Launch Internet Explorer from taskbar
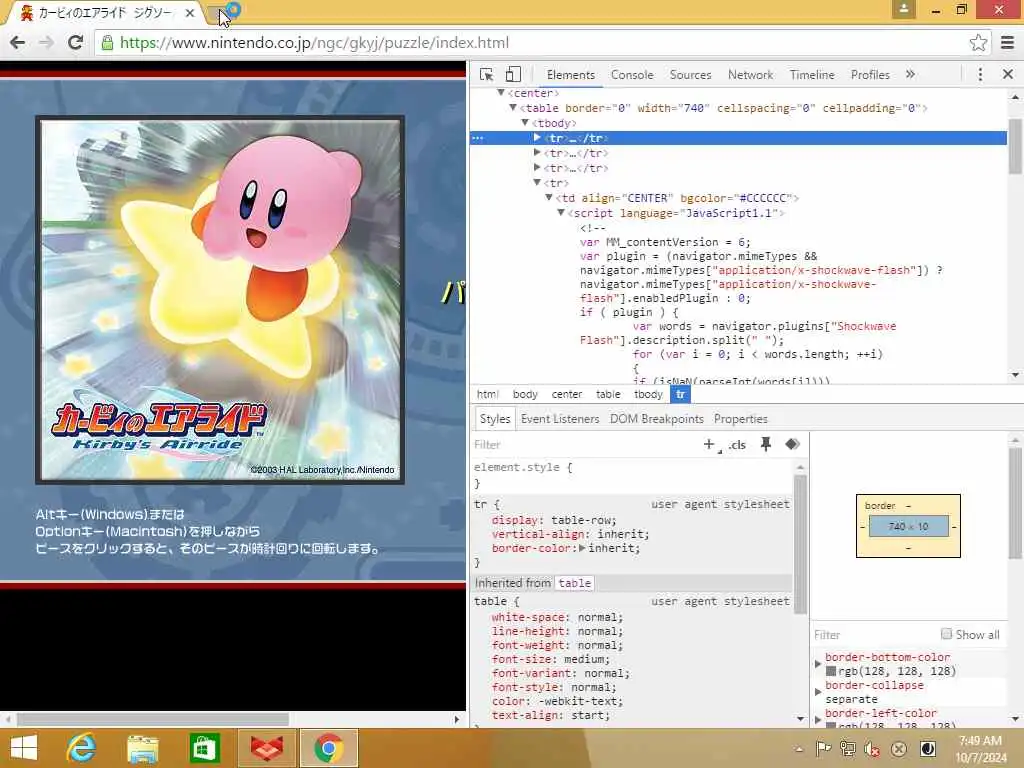Image resolution: width=1024 pixels, height=768 pixels. [81, 748]
